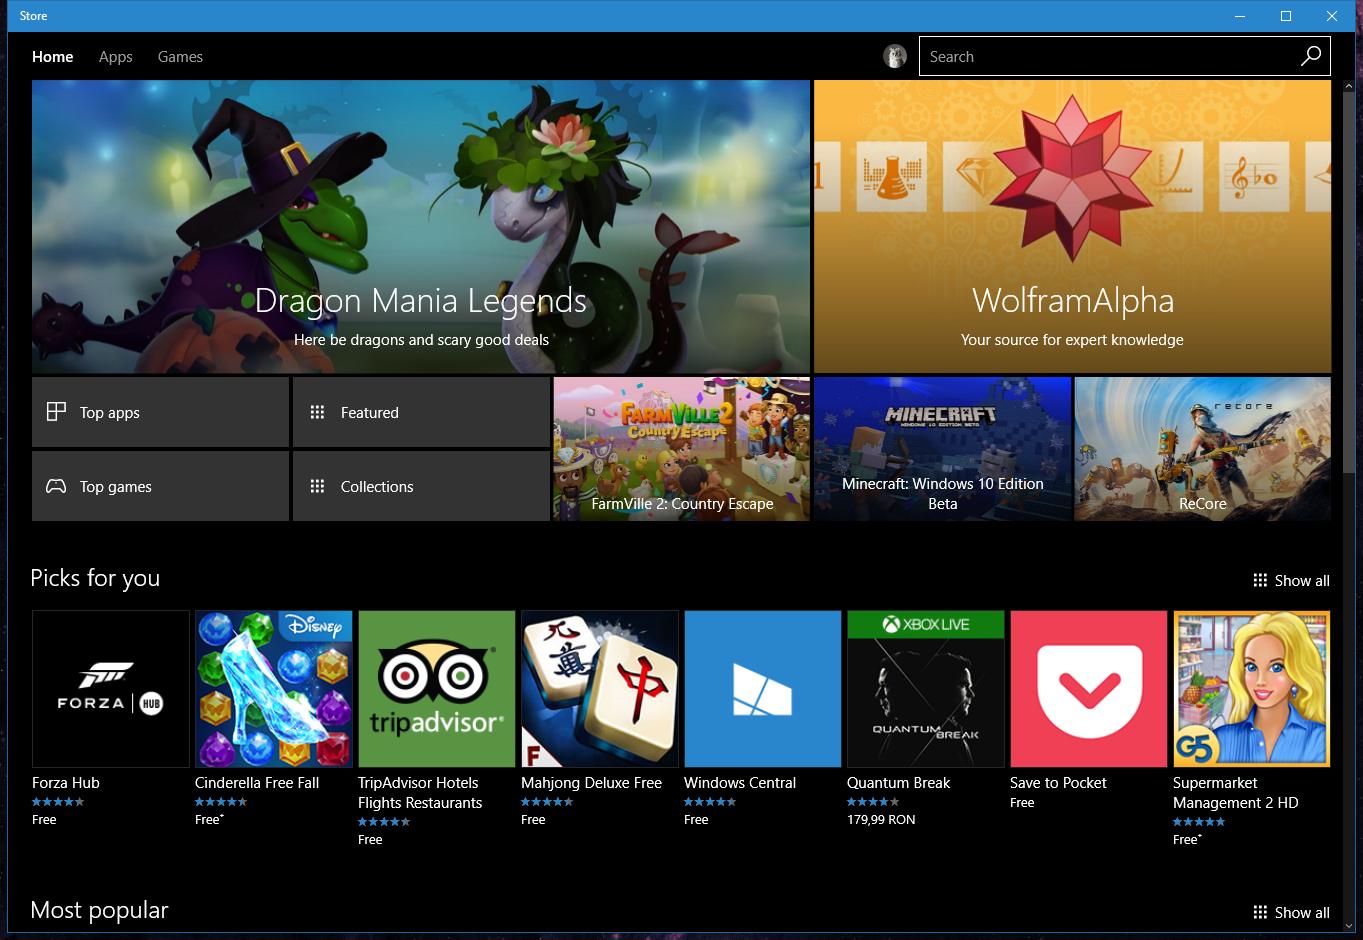Click Cinderella Free Fall title text

click(x=257, y=783)
